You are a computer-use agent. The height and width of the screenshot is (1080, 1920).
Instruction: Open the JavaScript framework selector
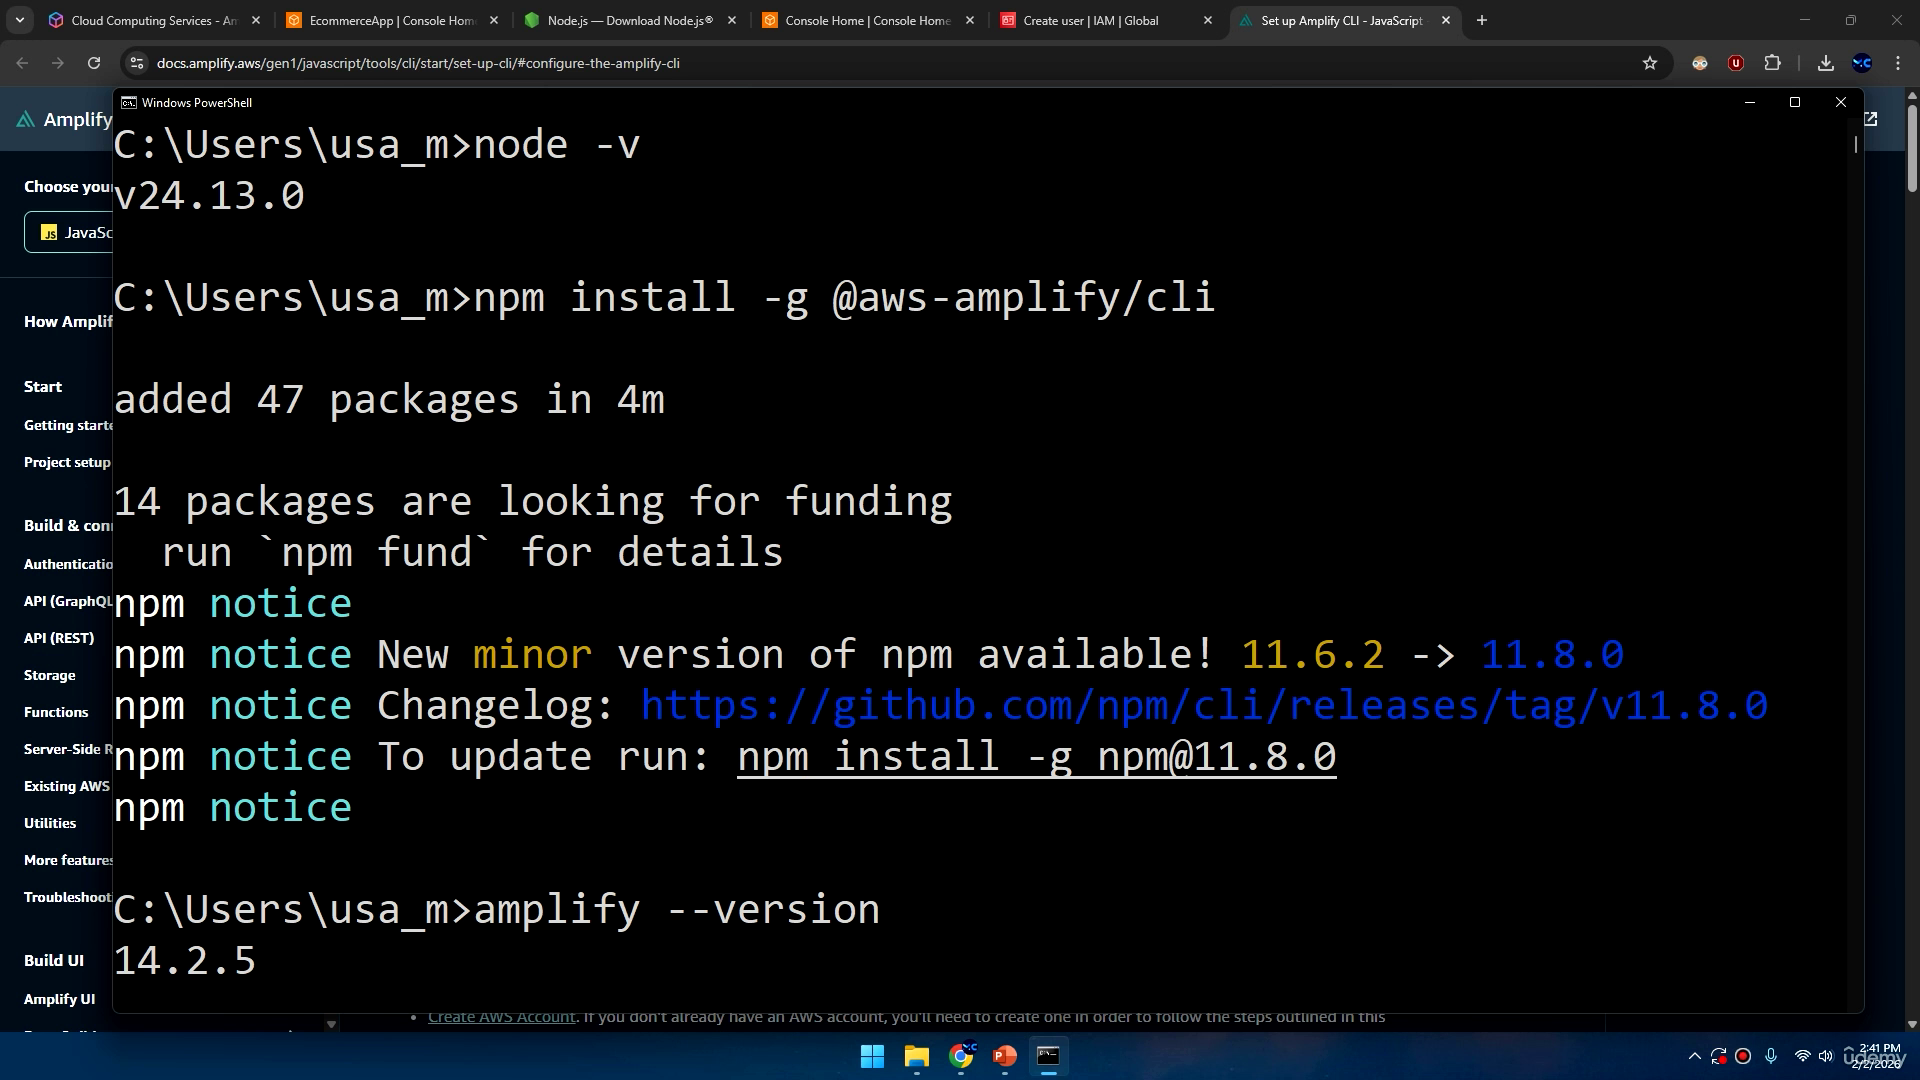69,232
